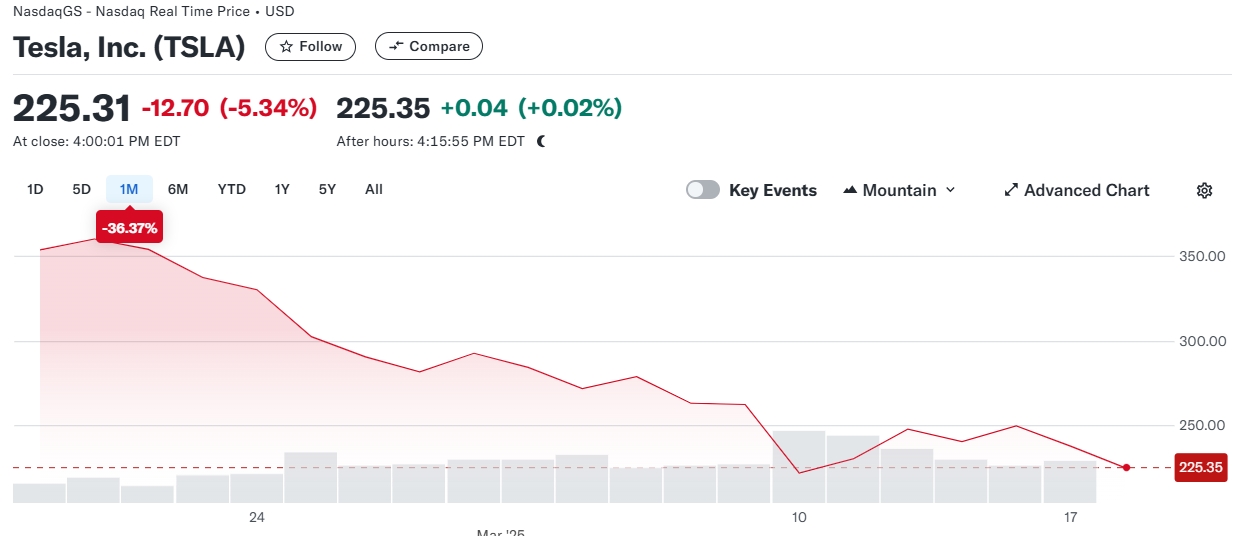
Task: Click the -36.37% change badge
Action: click(x=129, y=228)
